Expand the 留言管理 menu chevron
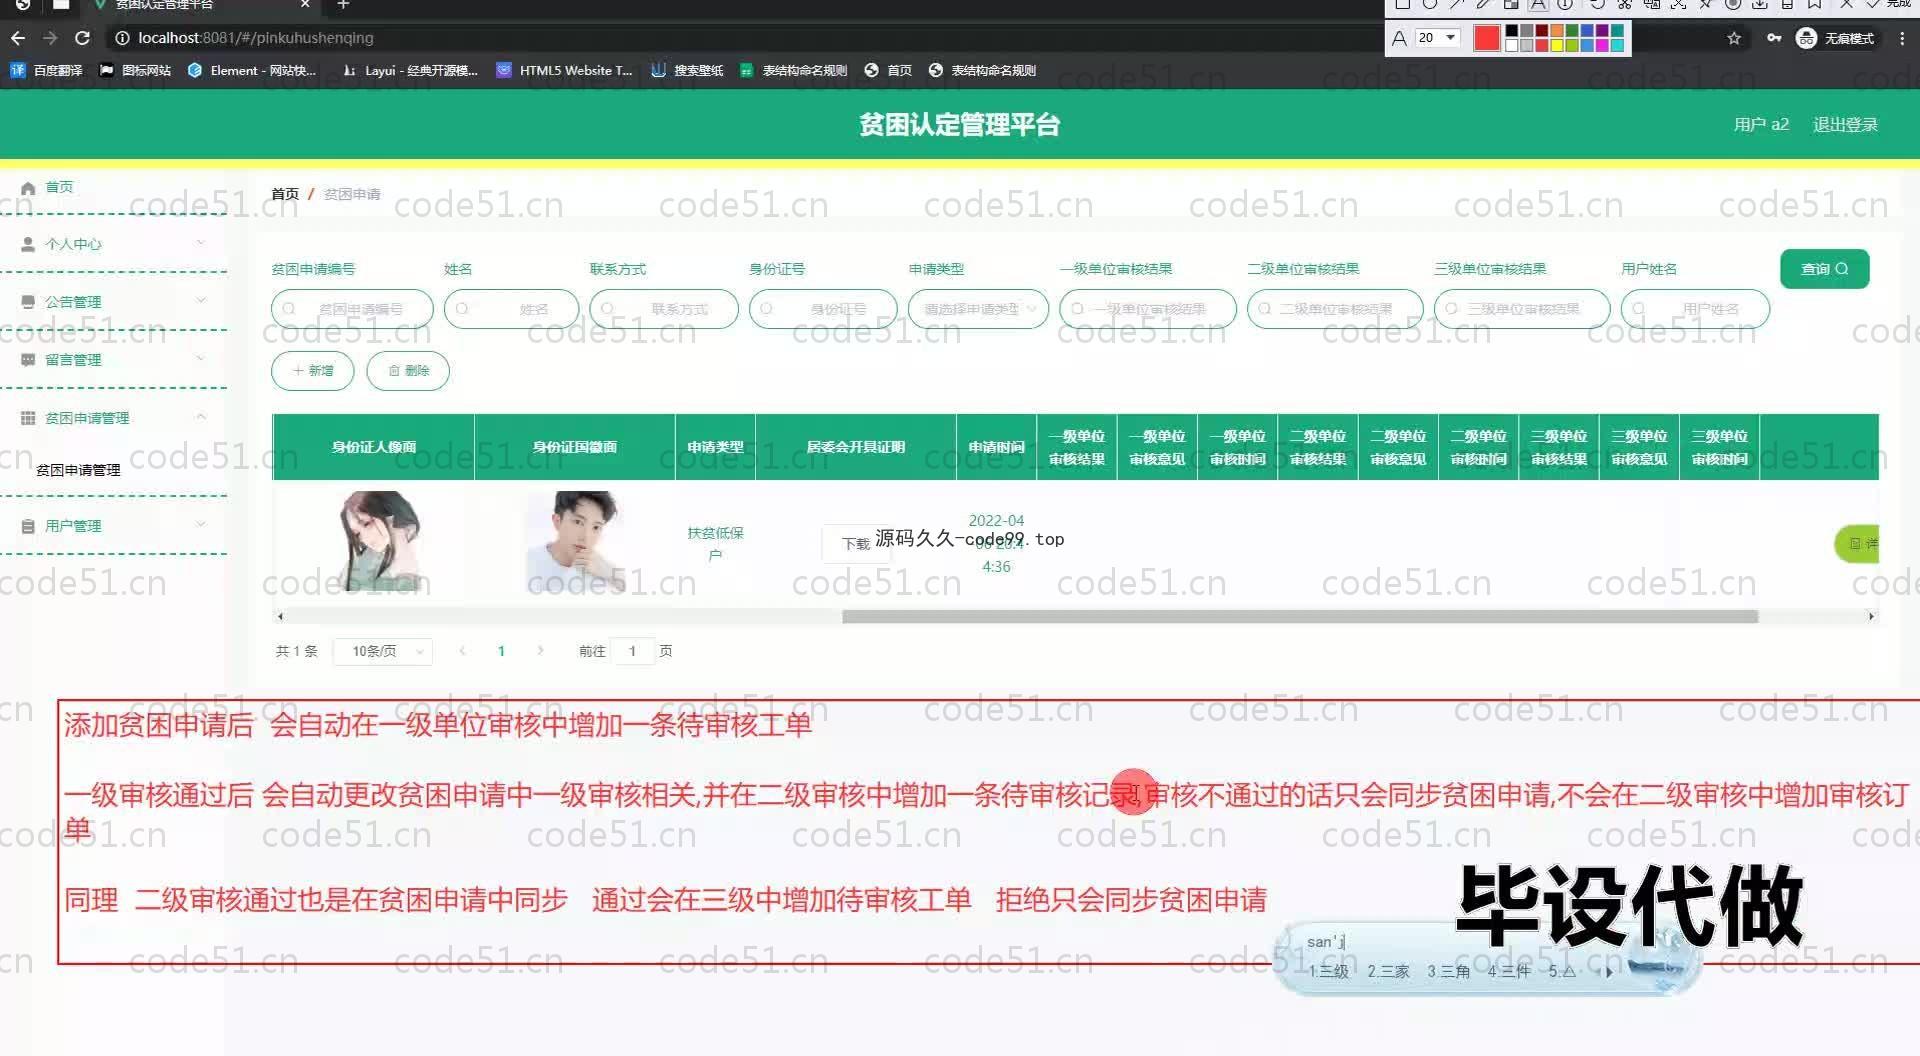The width and height of the screenshot is (1920, 1056). [x=201, y=358]
